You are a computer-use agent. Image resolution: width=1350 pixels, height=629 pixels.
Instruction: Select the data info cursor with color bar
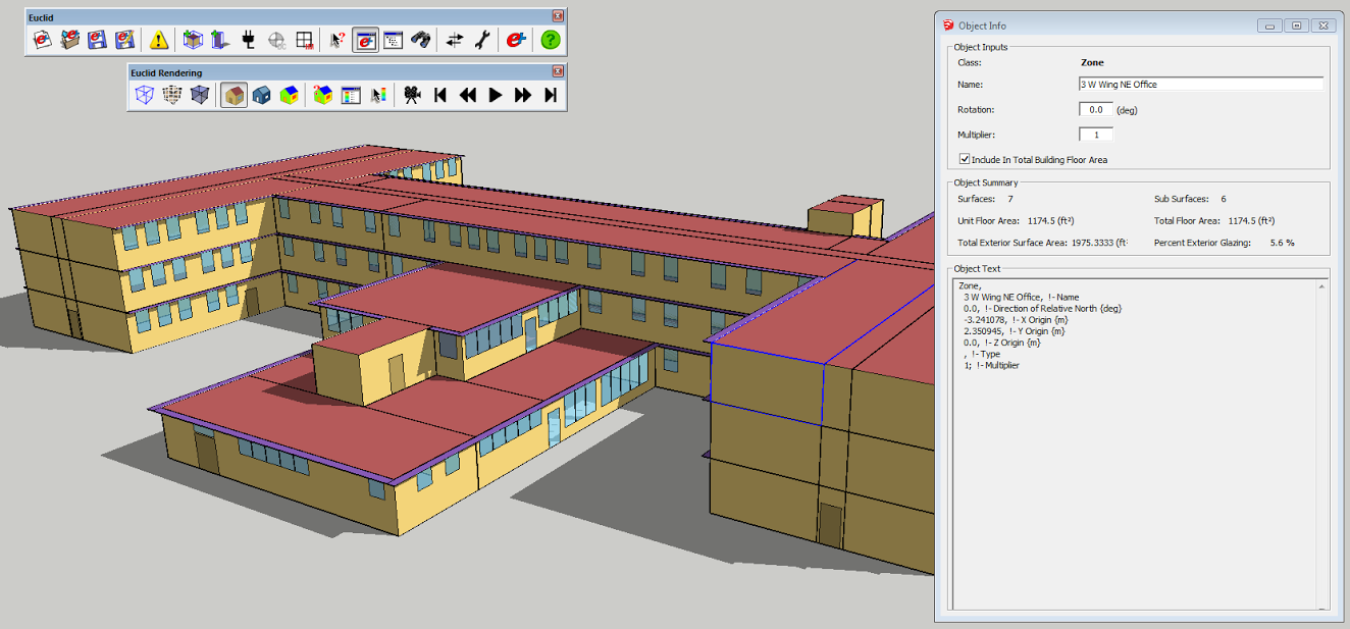[x=378, y=95]
